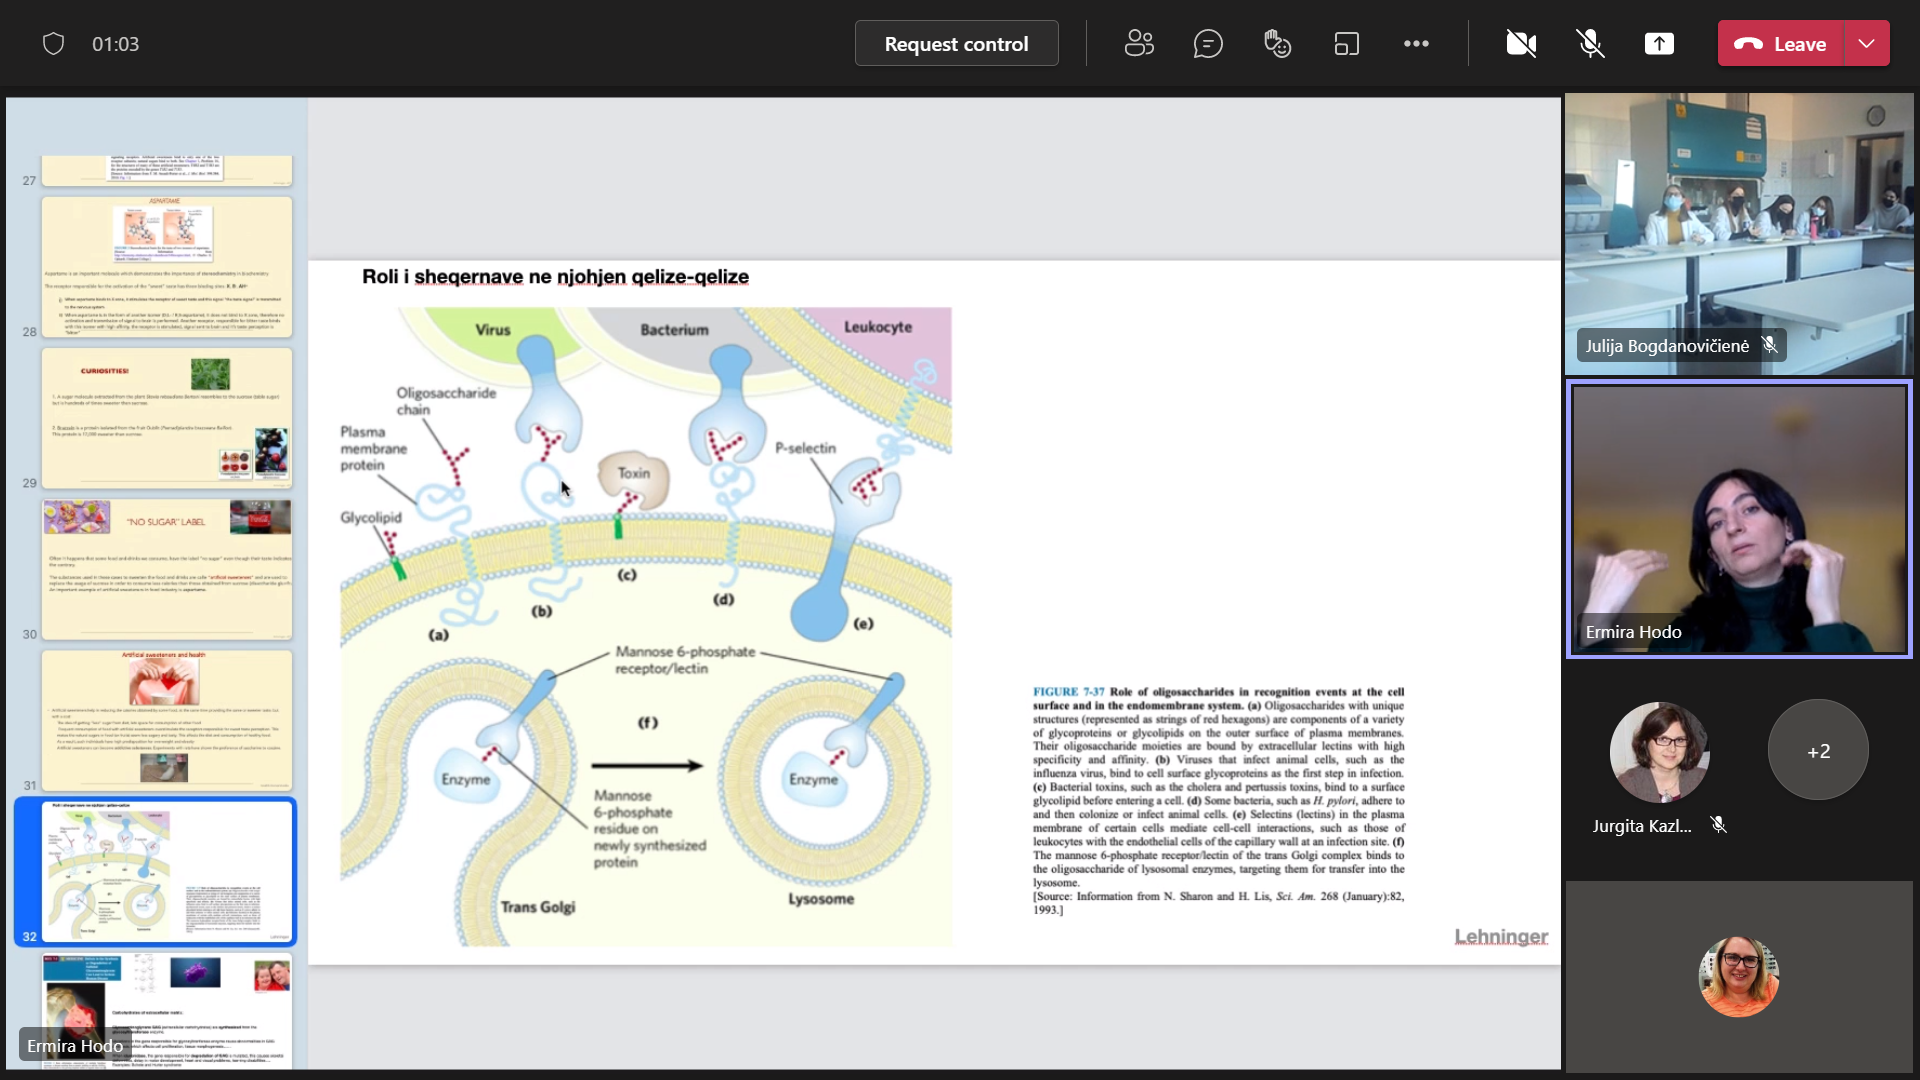Select slide 30 No Sugar Label thumbnail
1920x1080 pixels.
click(167, 569)
